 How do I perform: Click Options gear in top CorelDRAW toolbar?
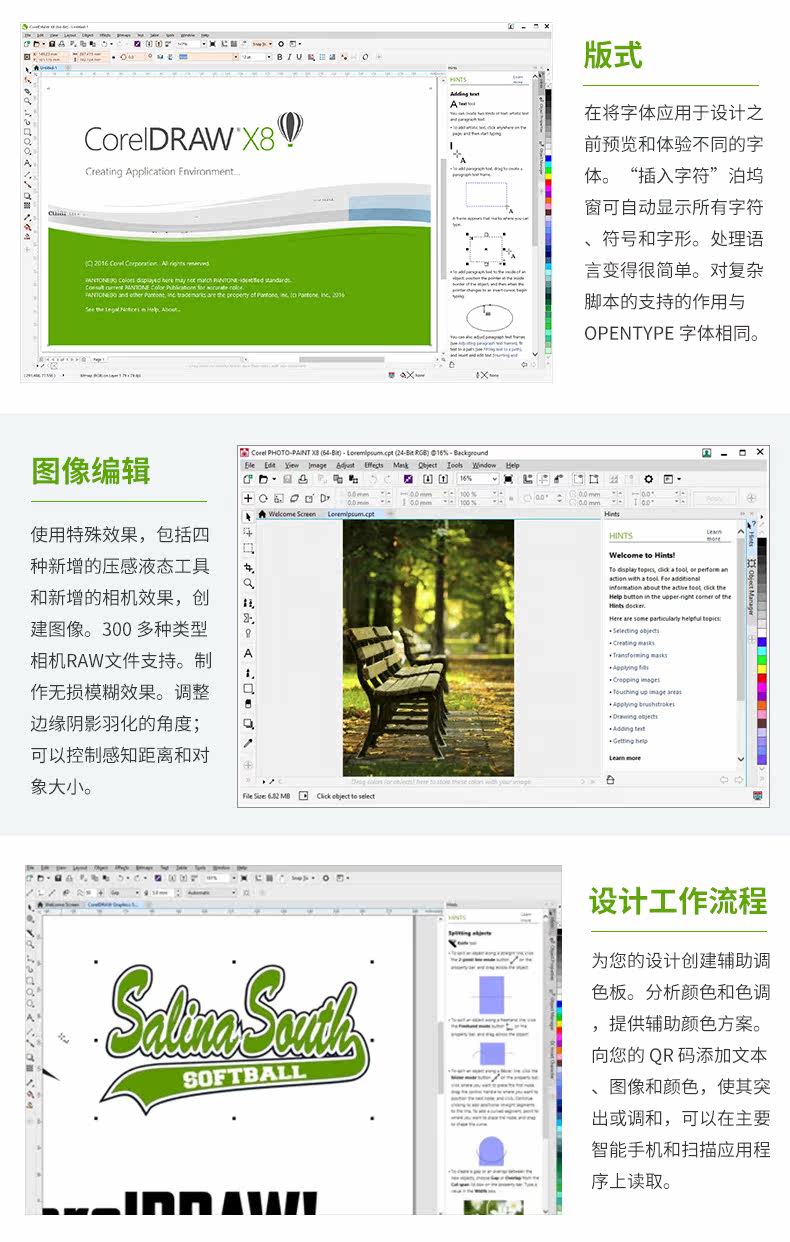[x=281, y=44]
